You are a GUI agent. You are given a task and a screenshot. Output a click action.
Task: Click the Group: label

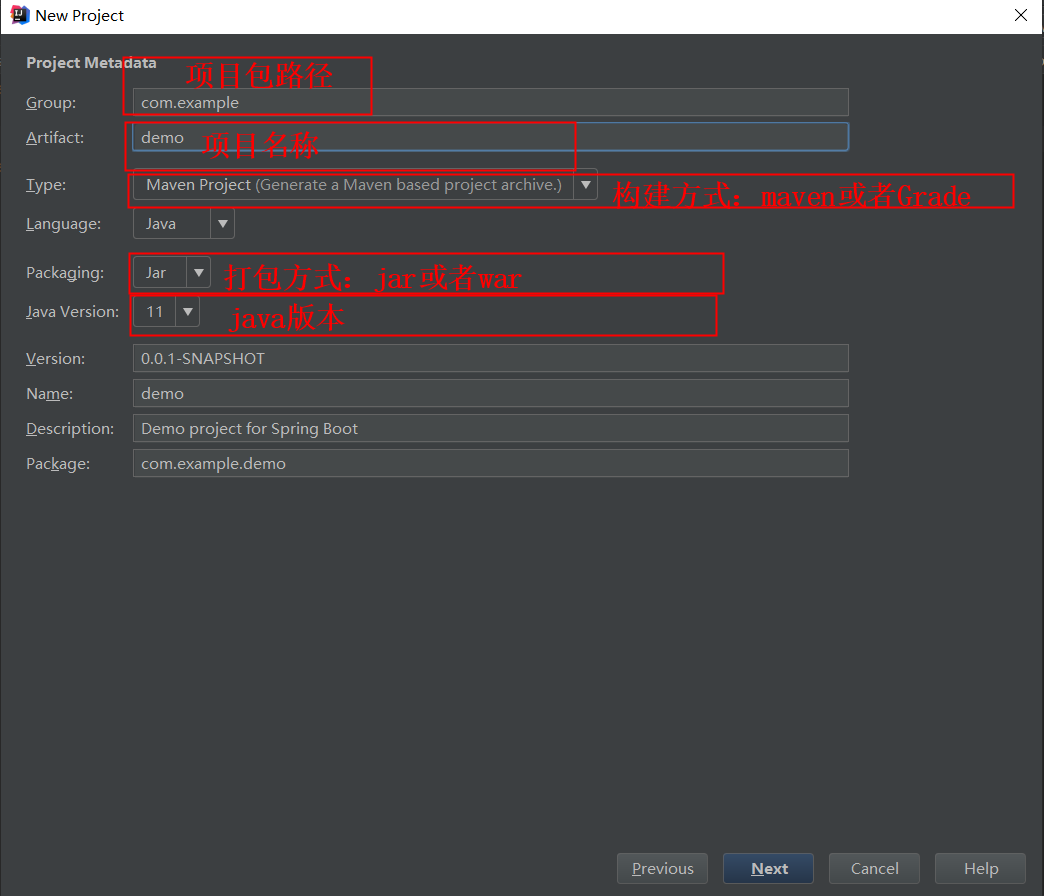click(x=51, y=103)
